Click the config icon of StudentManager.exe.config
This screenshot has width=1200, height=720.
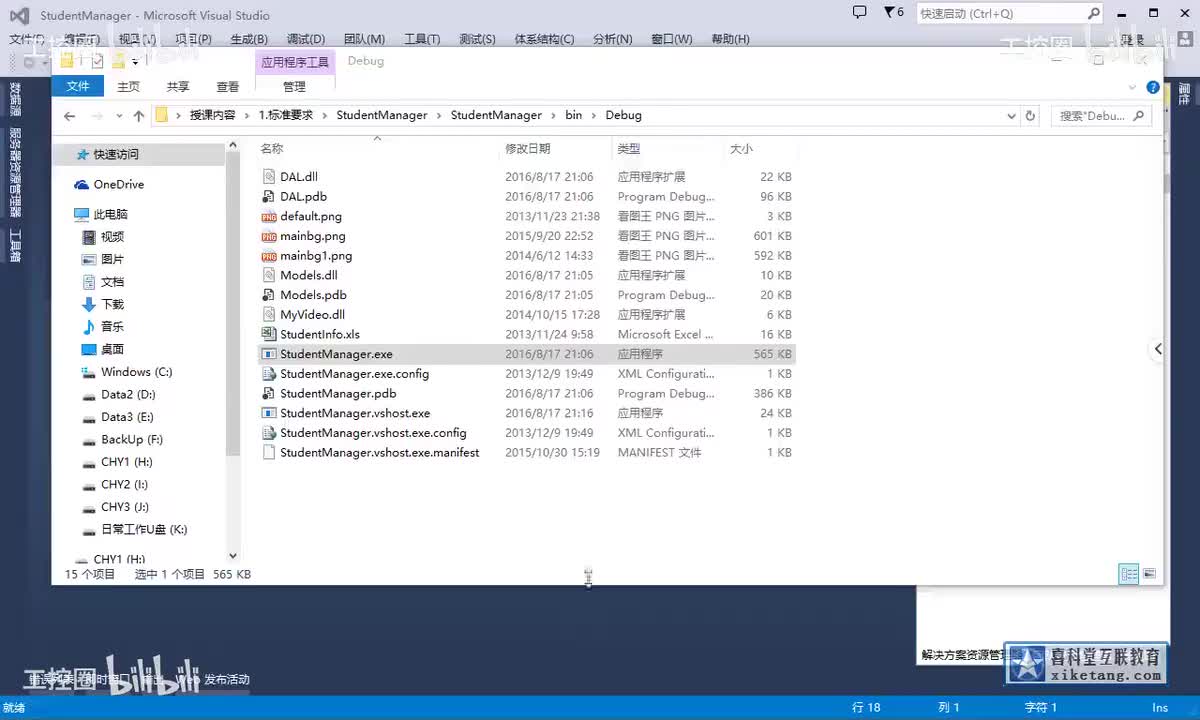pos(268,374)
